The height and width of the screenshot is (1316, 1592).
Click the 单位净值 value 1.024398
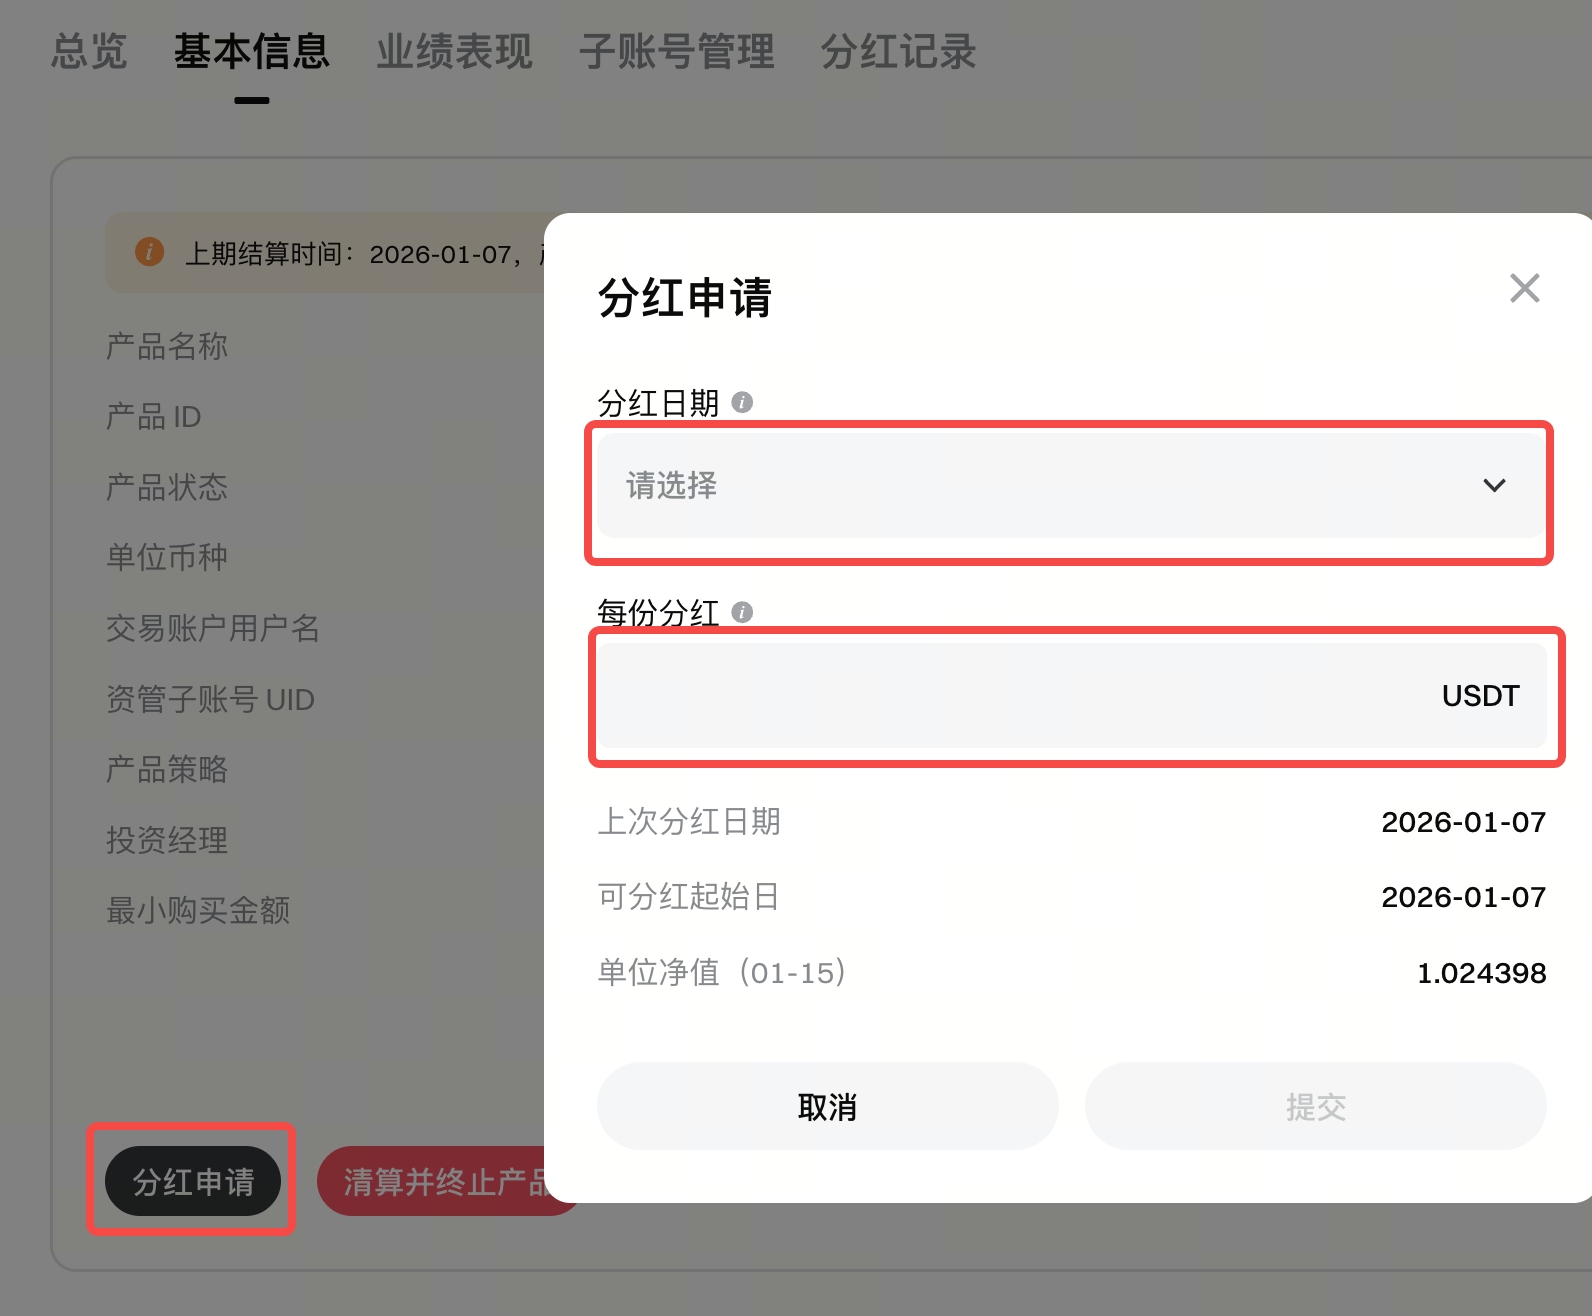pos(1481,973)
